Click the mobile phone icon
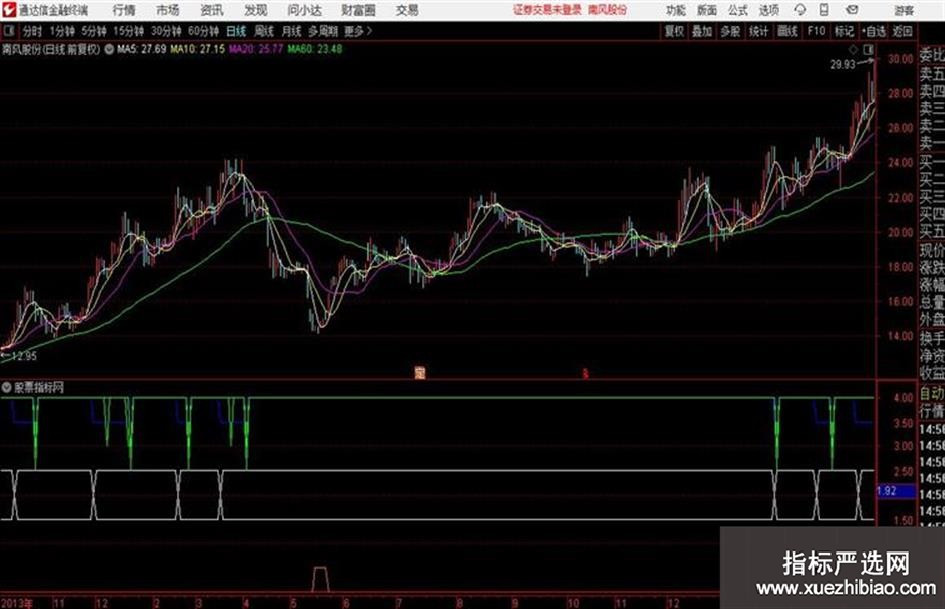The width and height of the screenshot is (945, 609). coord(824,10)
